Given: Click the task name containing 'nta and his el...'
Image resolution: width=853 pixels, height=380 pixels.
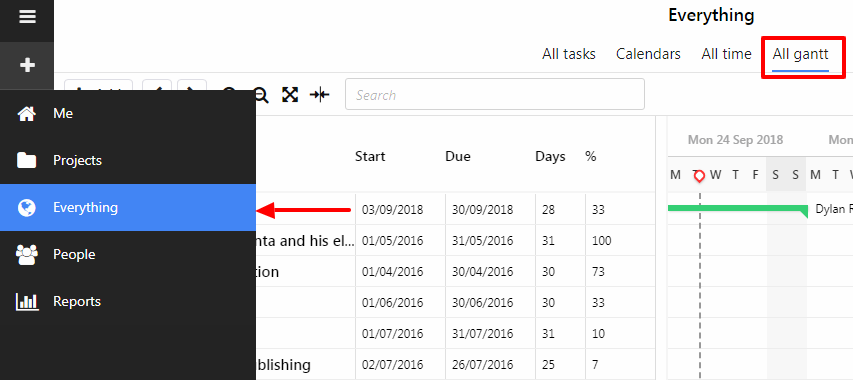Looking at the screenshot, I should [x=305, y=241].
